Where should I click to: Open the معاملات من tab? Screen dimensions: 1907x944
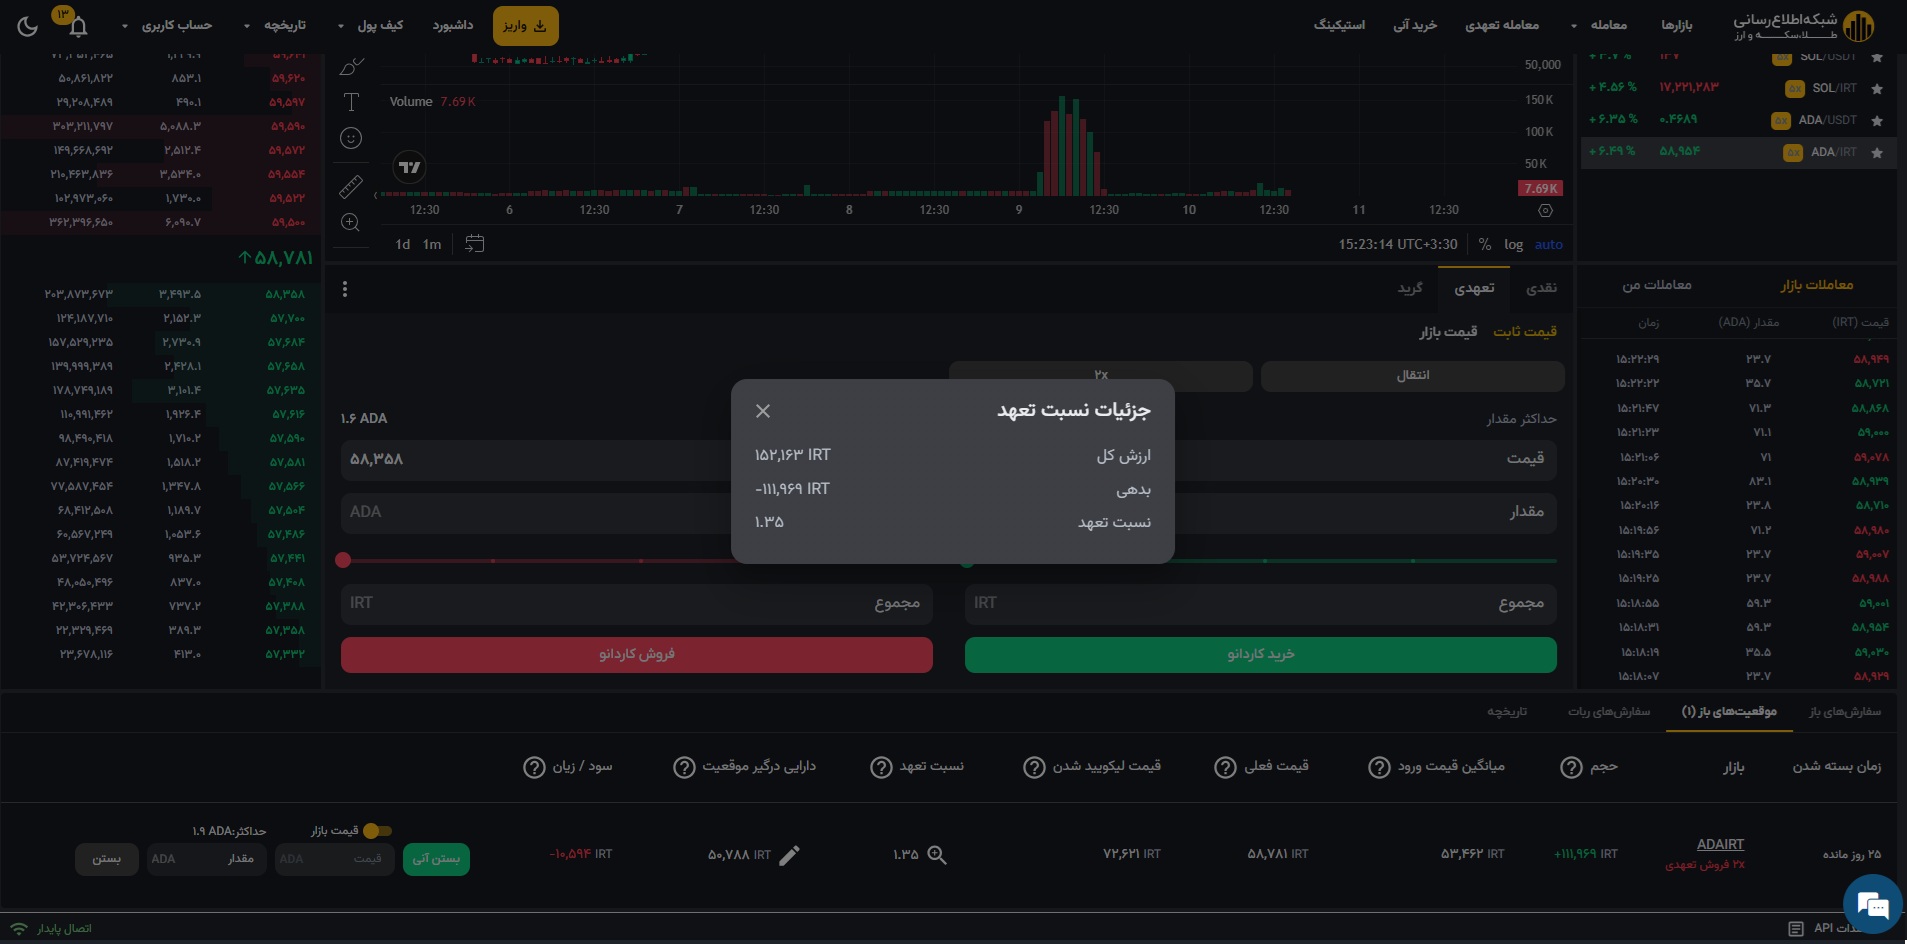[1656, 285]
